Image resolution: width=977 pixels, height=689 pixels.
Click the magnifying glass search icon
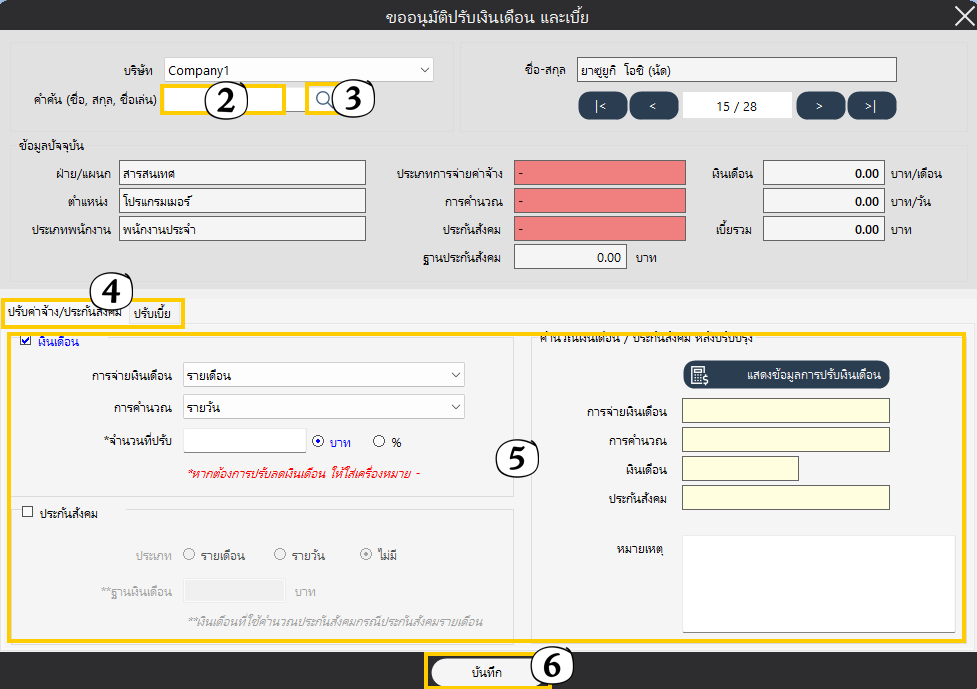322,99
